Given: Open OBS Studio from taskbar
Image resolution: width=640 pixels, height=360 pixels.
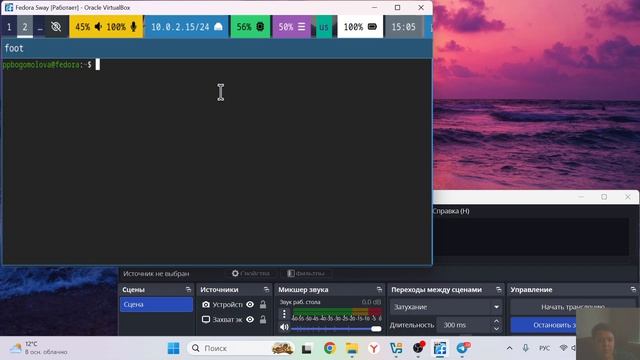Looking at the screenshot, I should point(418,348).
